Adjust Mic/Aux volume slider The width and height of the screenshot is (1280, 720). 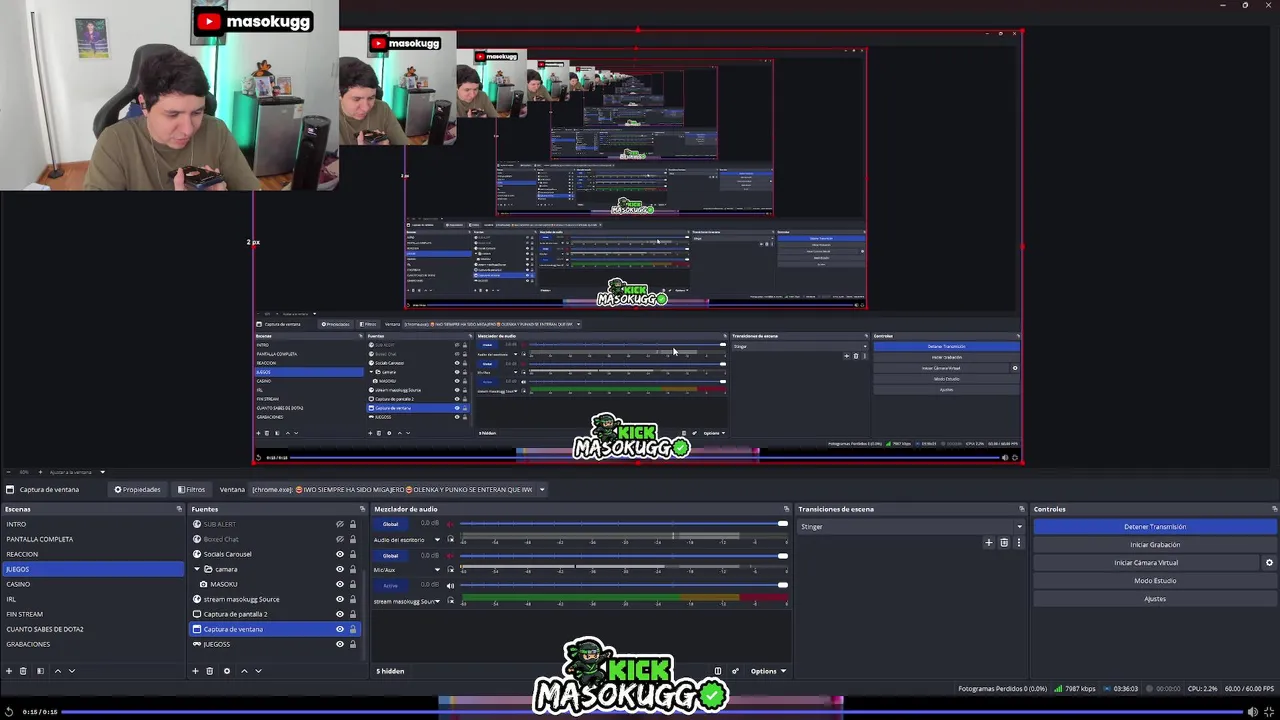[x=622, y=555]
